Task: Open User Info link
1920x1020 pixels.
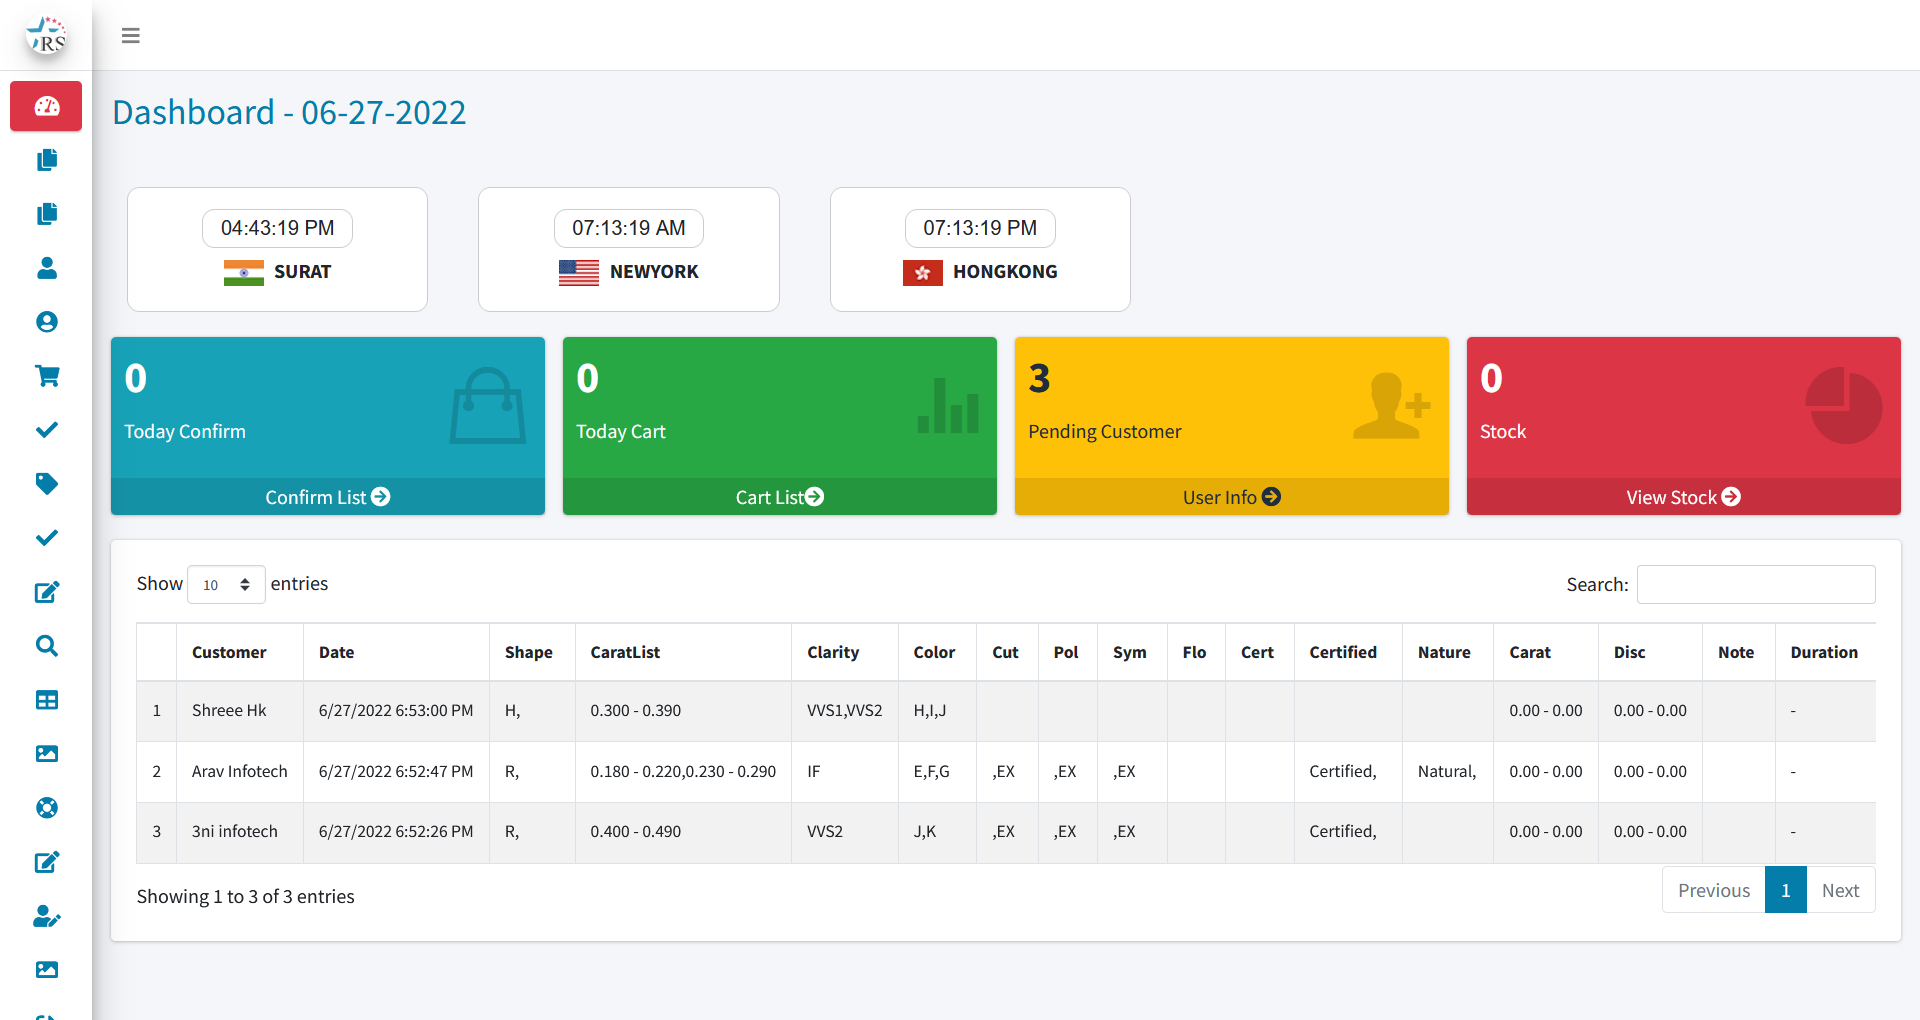Action: (1232, 497)
